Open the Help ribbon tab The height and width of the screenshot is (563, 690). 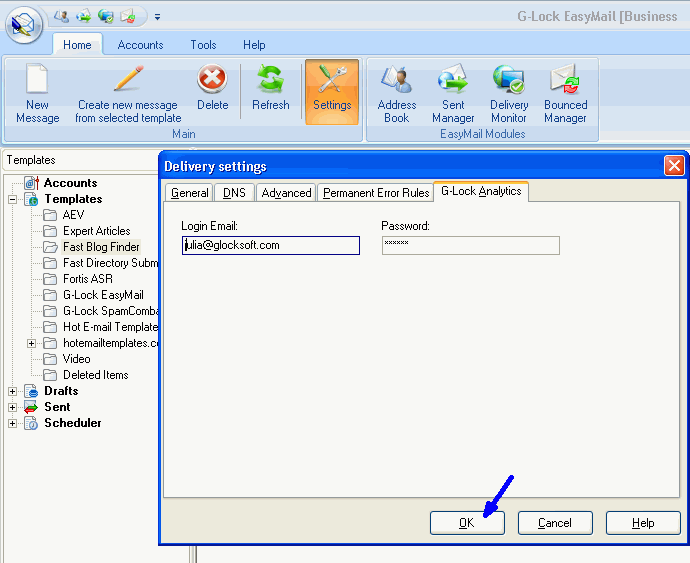coord(254,44)
